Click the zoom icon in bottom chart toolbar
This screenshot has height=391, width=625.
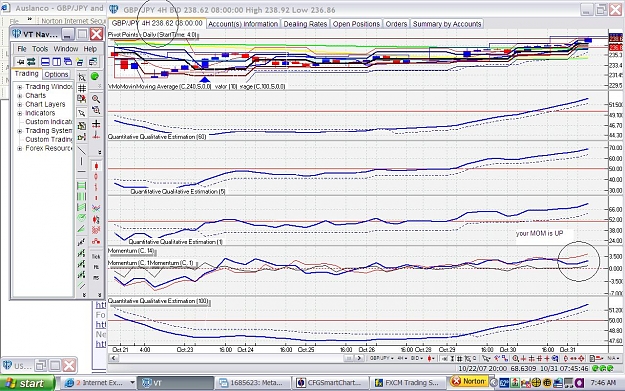(516, 358)
